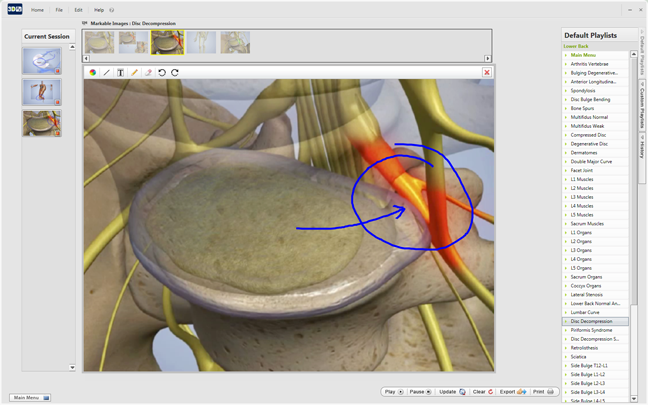The width and height of the screenshot is (648, 405).
Task: Expand the Facet Joint arrow
Action: [x=566, y=170]
